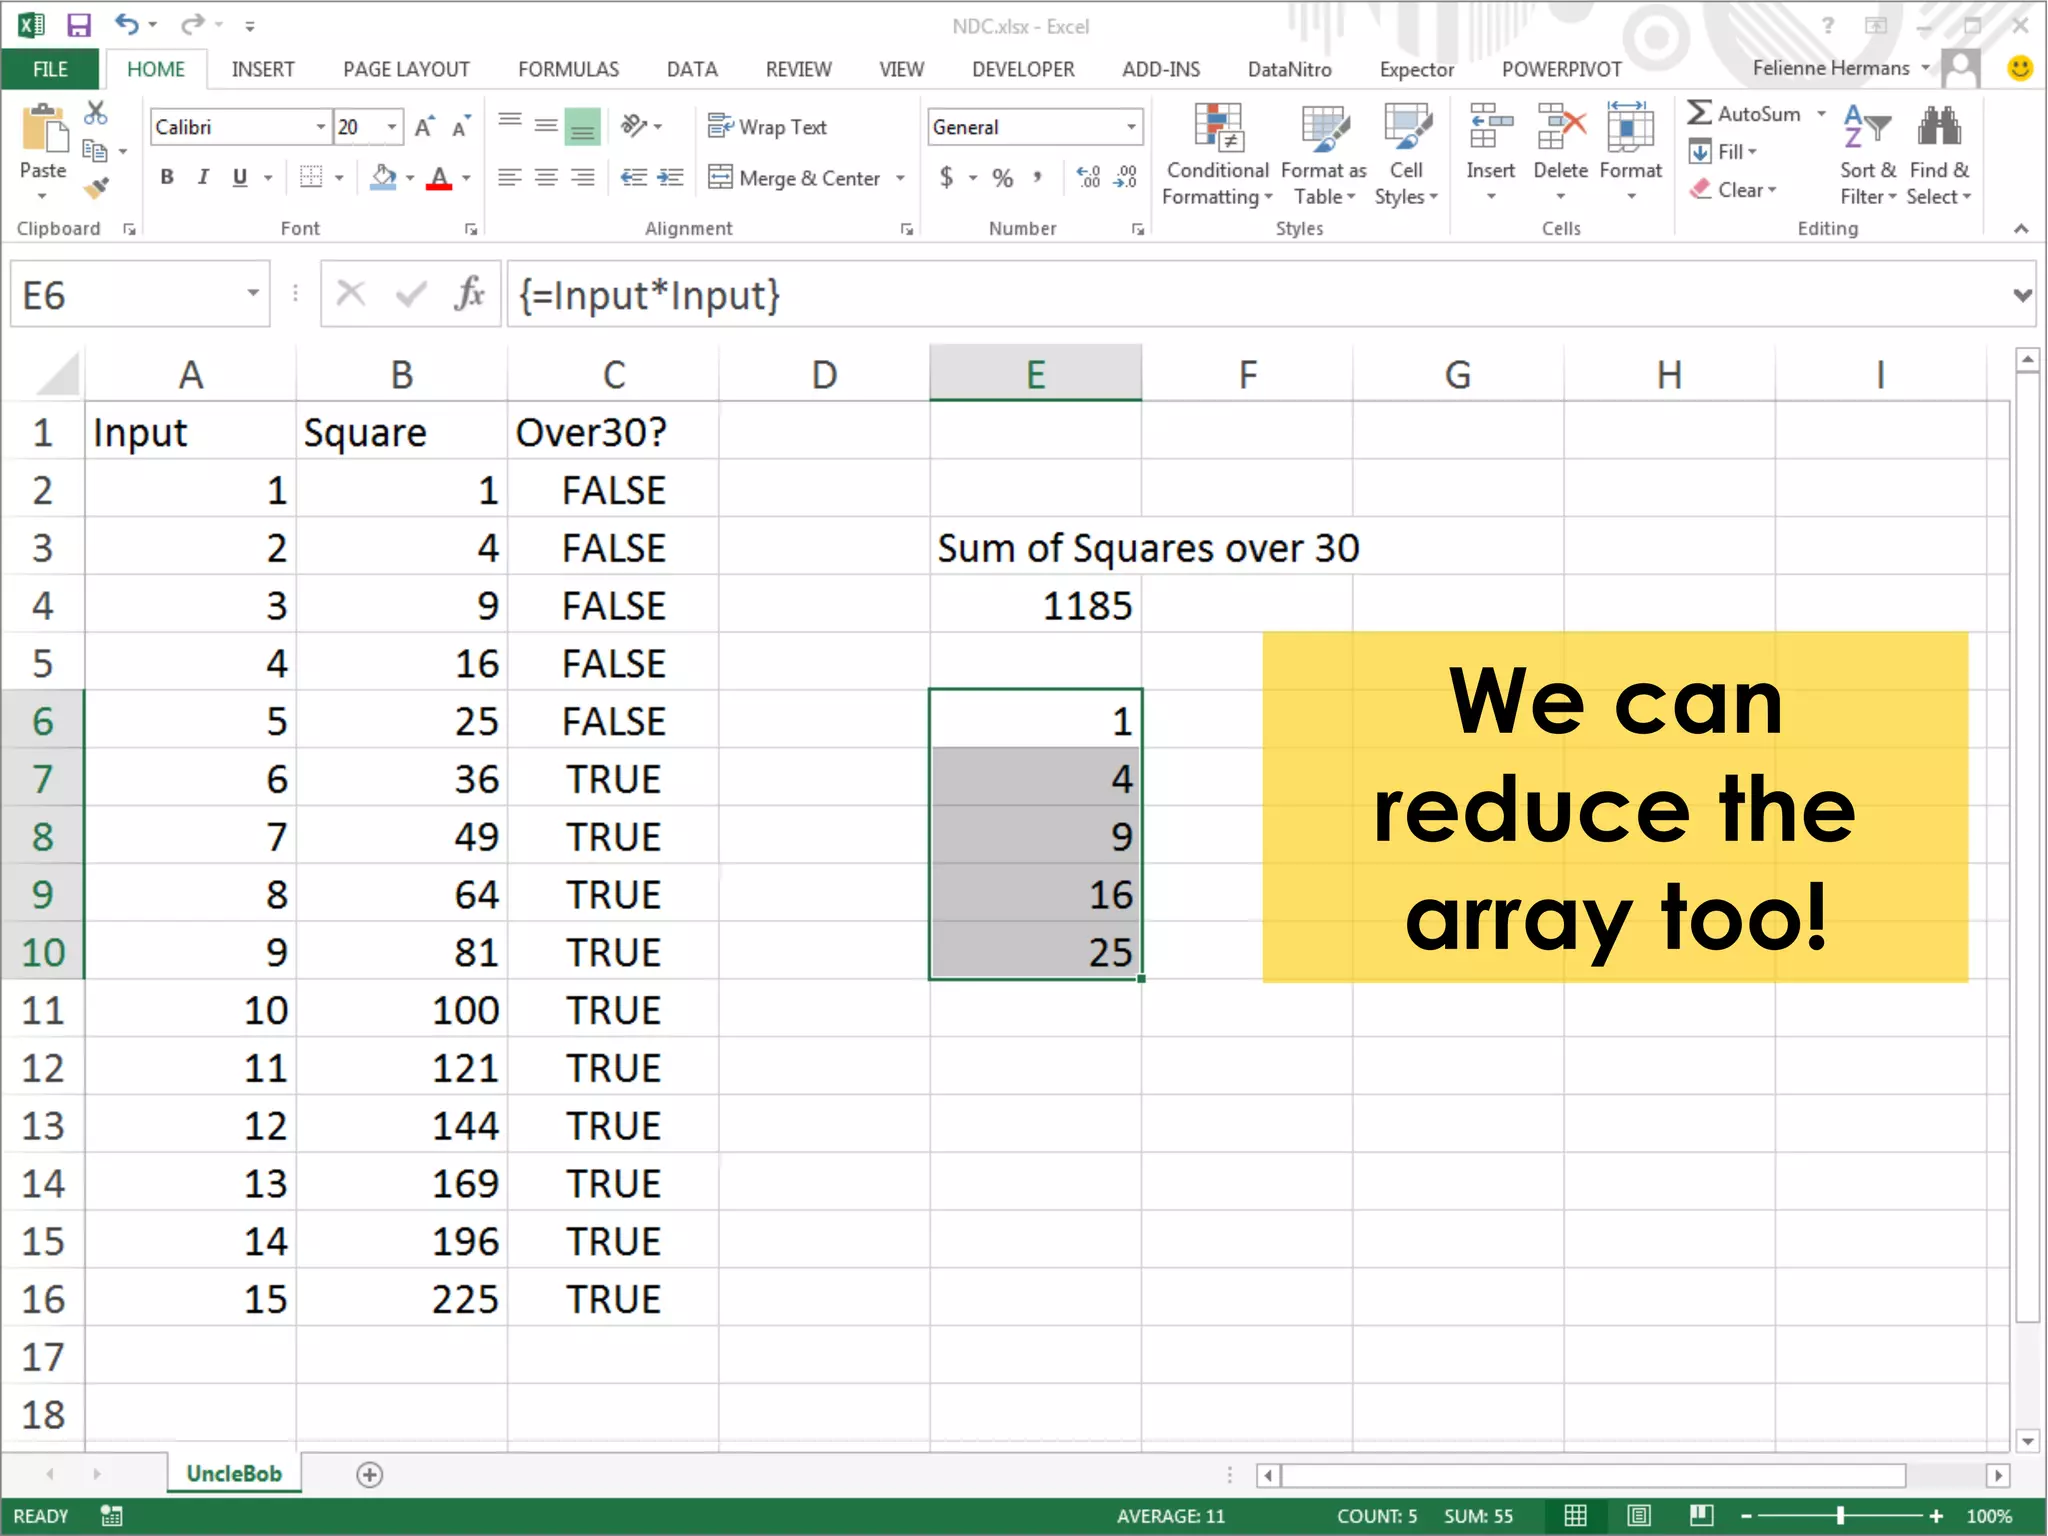Image resolution: width=2048 pixels, height=1536 pixels.
Task: Open Conditional Formatting menu
Action: (x=1217, y=155)
